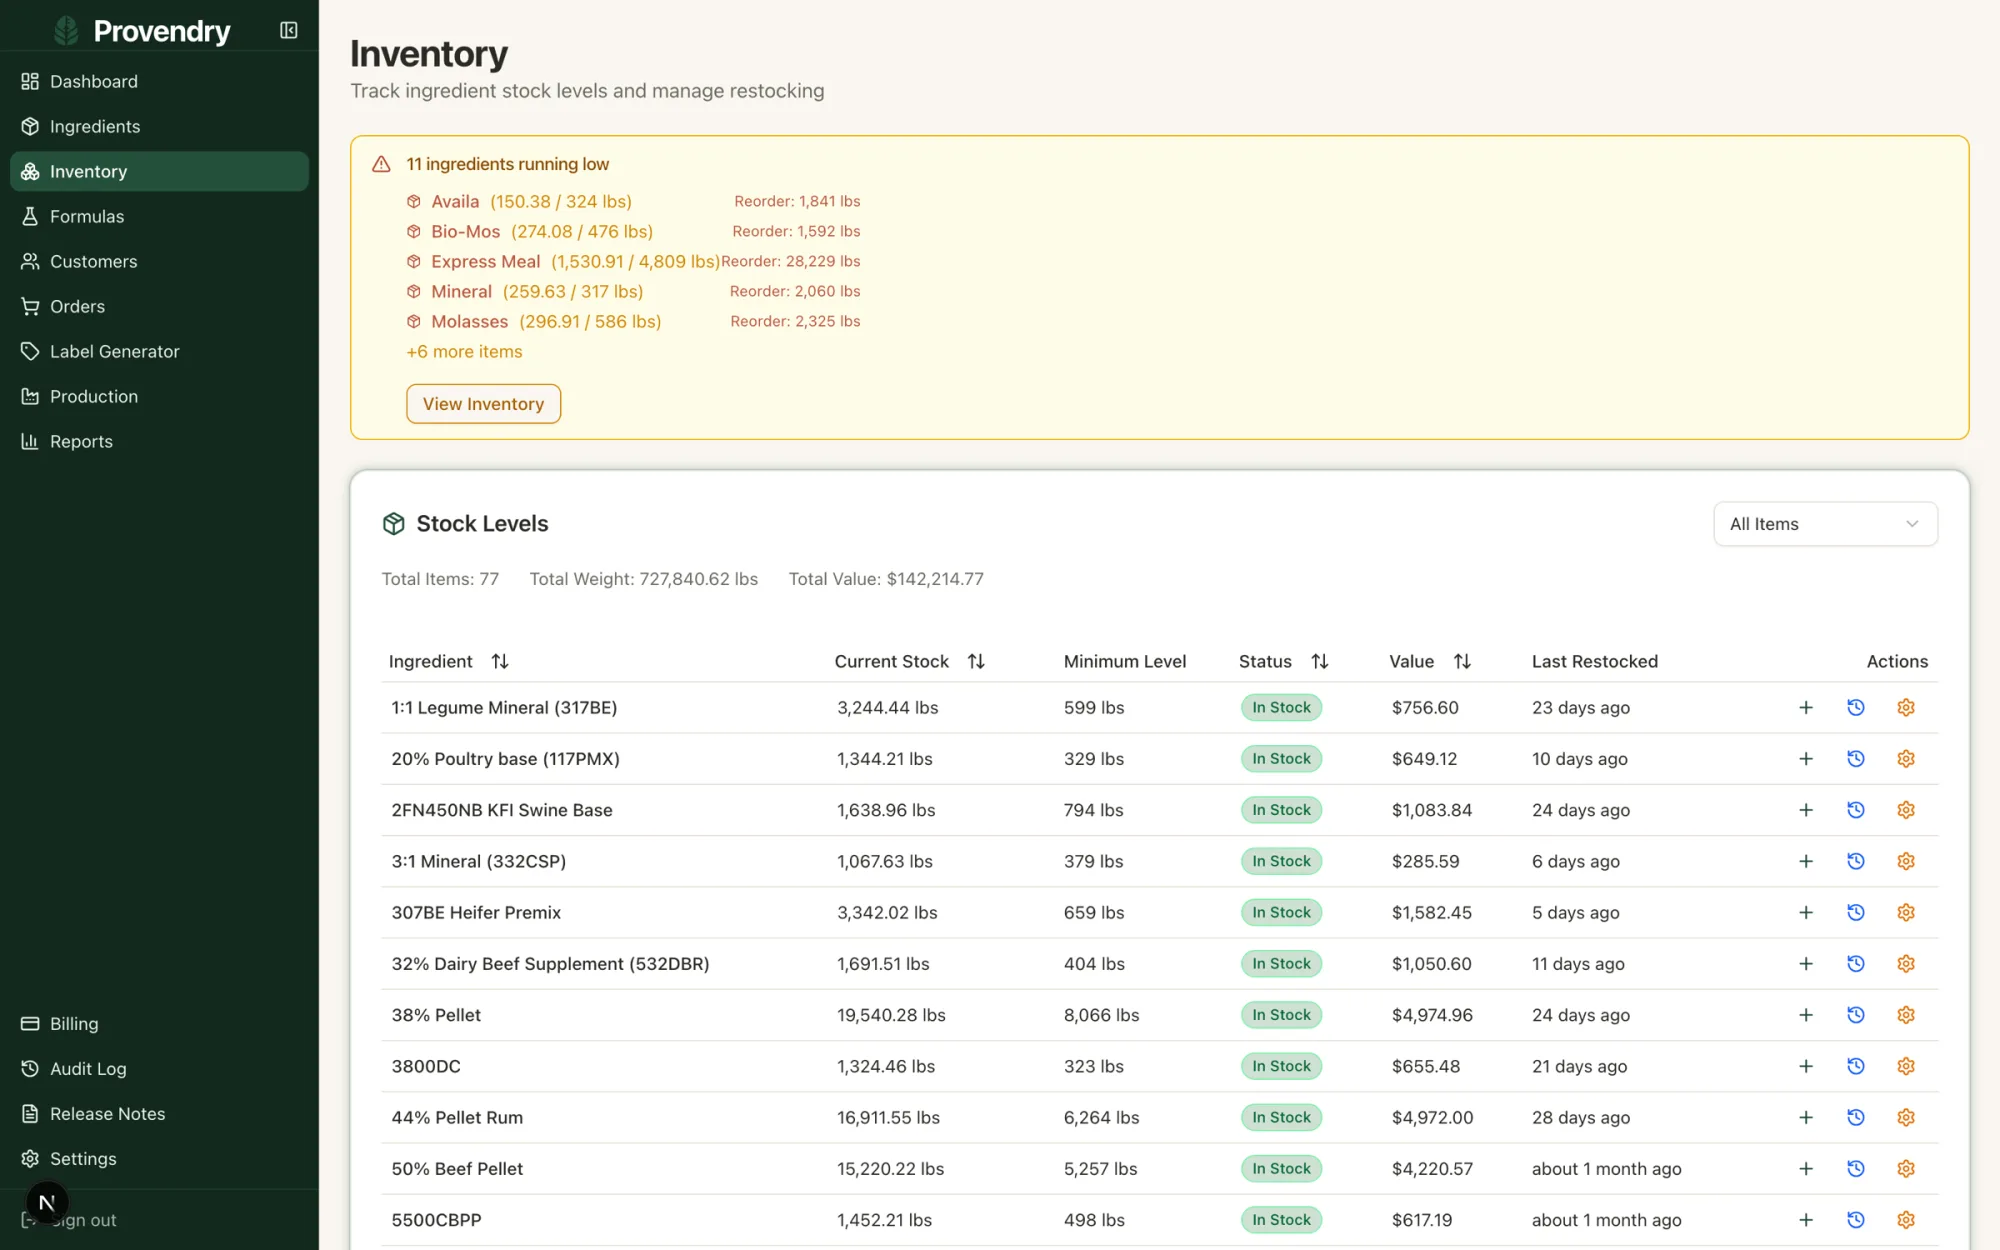Screen dimensions: 2000x1250
Task: Collapse the sidebar with the panel icon
Action: 289,31
